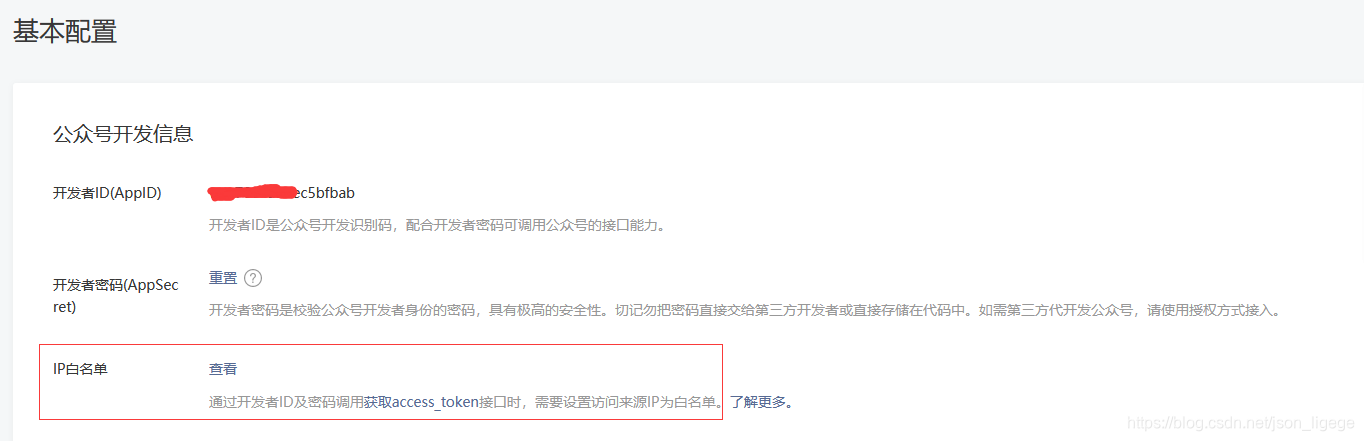Screen dimensions: 1364x441
Task: Reset the AppSecret via the 重置 link
Action: click(223, 278)
